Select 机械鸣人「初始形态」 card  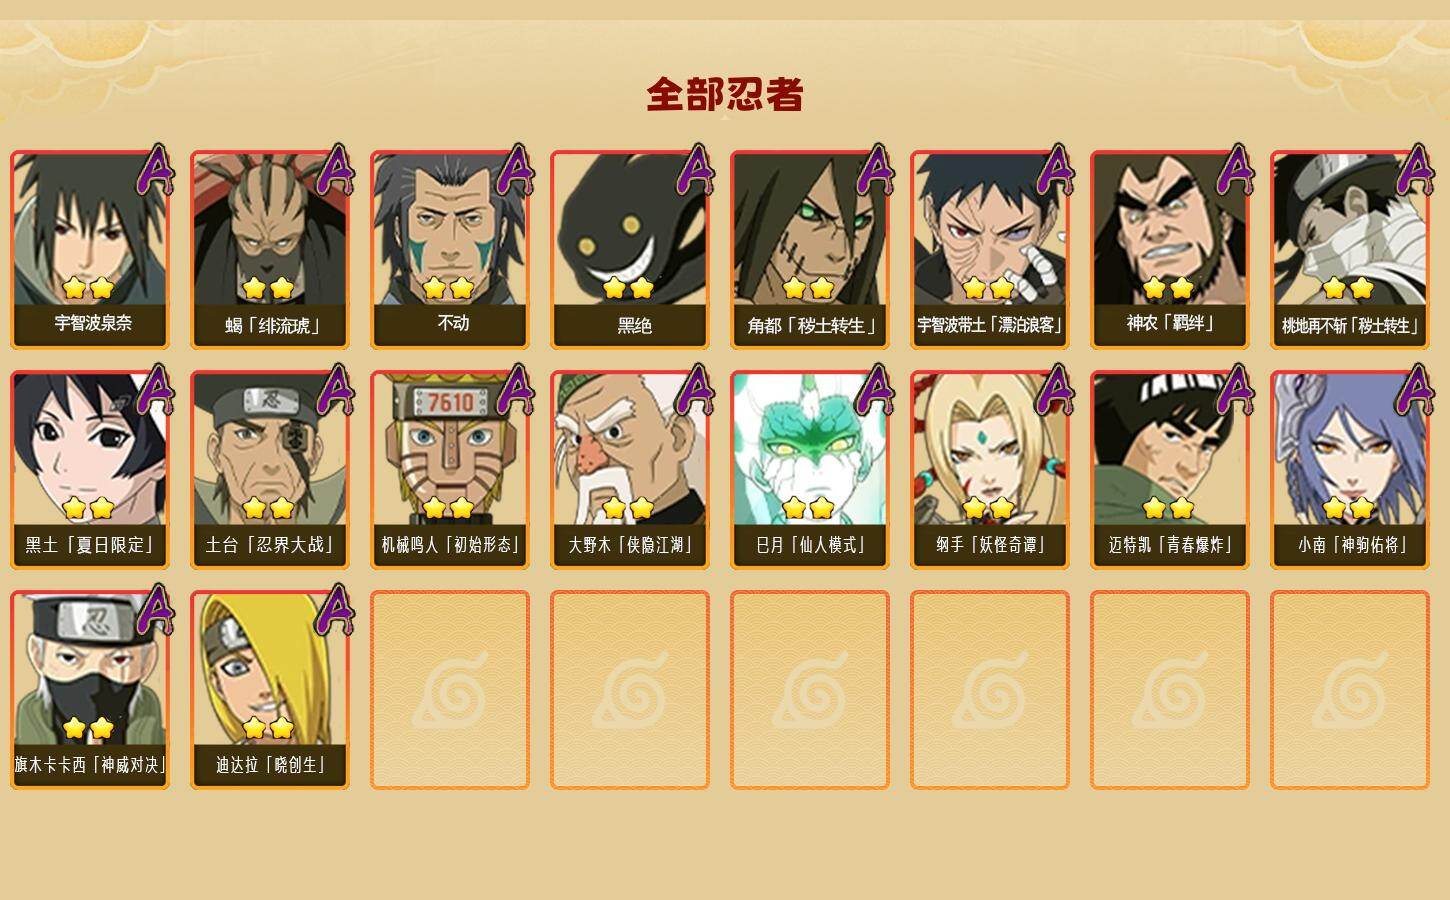click(450, 470)
